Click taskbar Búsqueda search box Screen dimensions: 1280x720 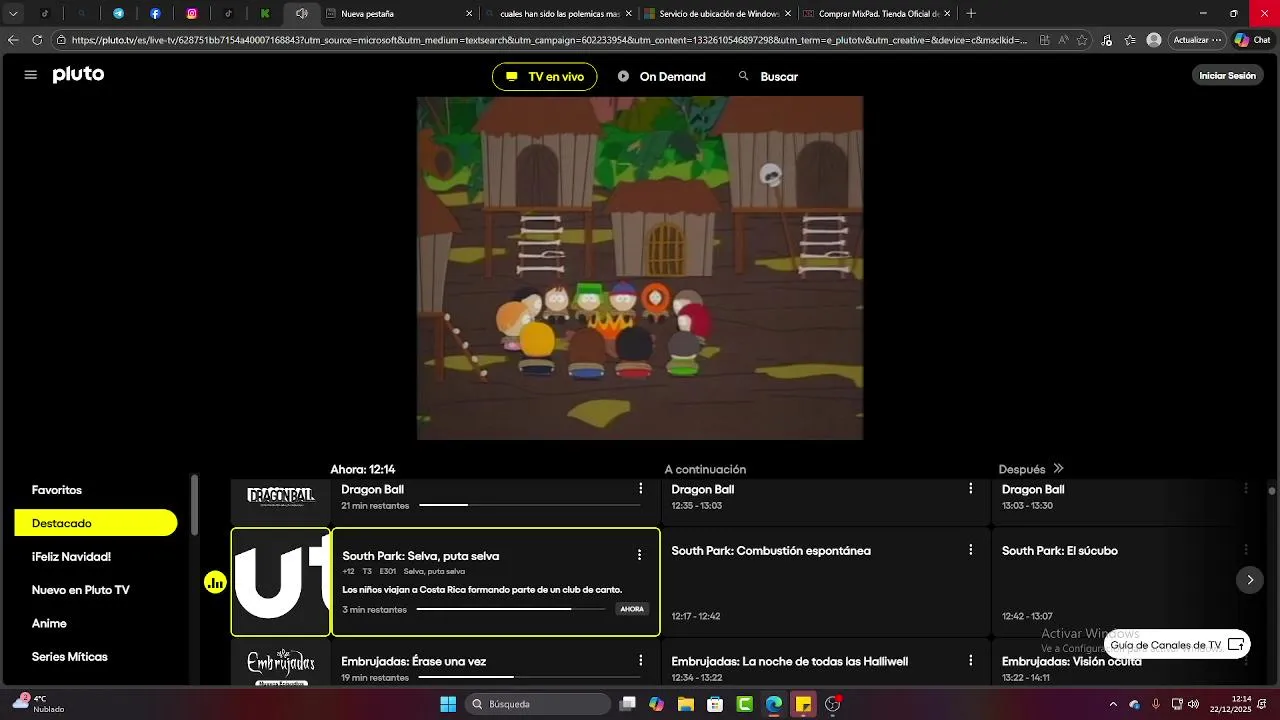[540, 704]
